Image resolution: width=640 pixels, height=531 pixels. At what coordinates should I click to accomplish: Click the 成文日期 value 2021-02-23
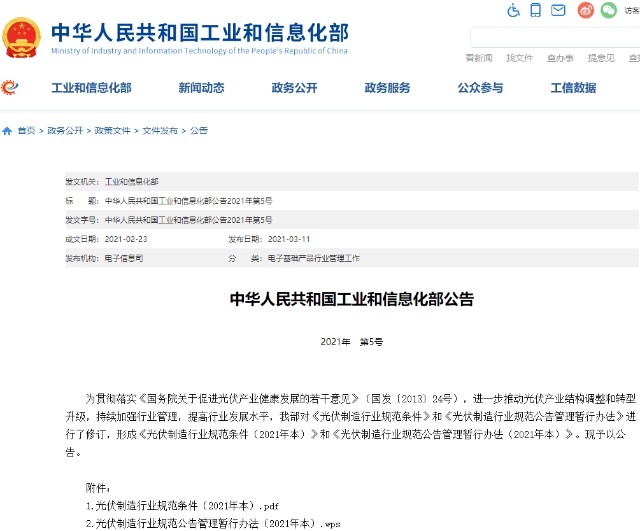coord(126,239)
